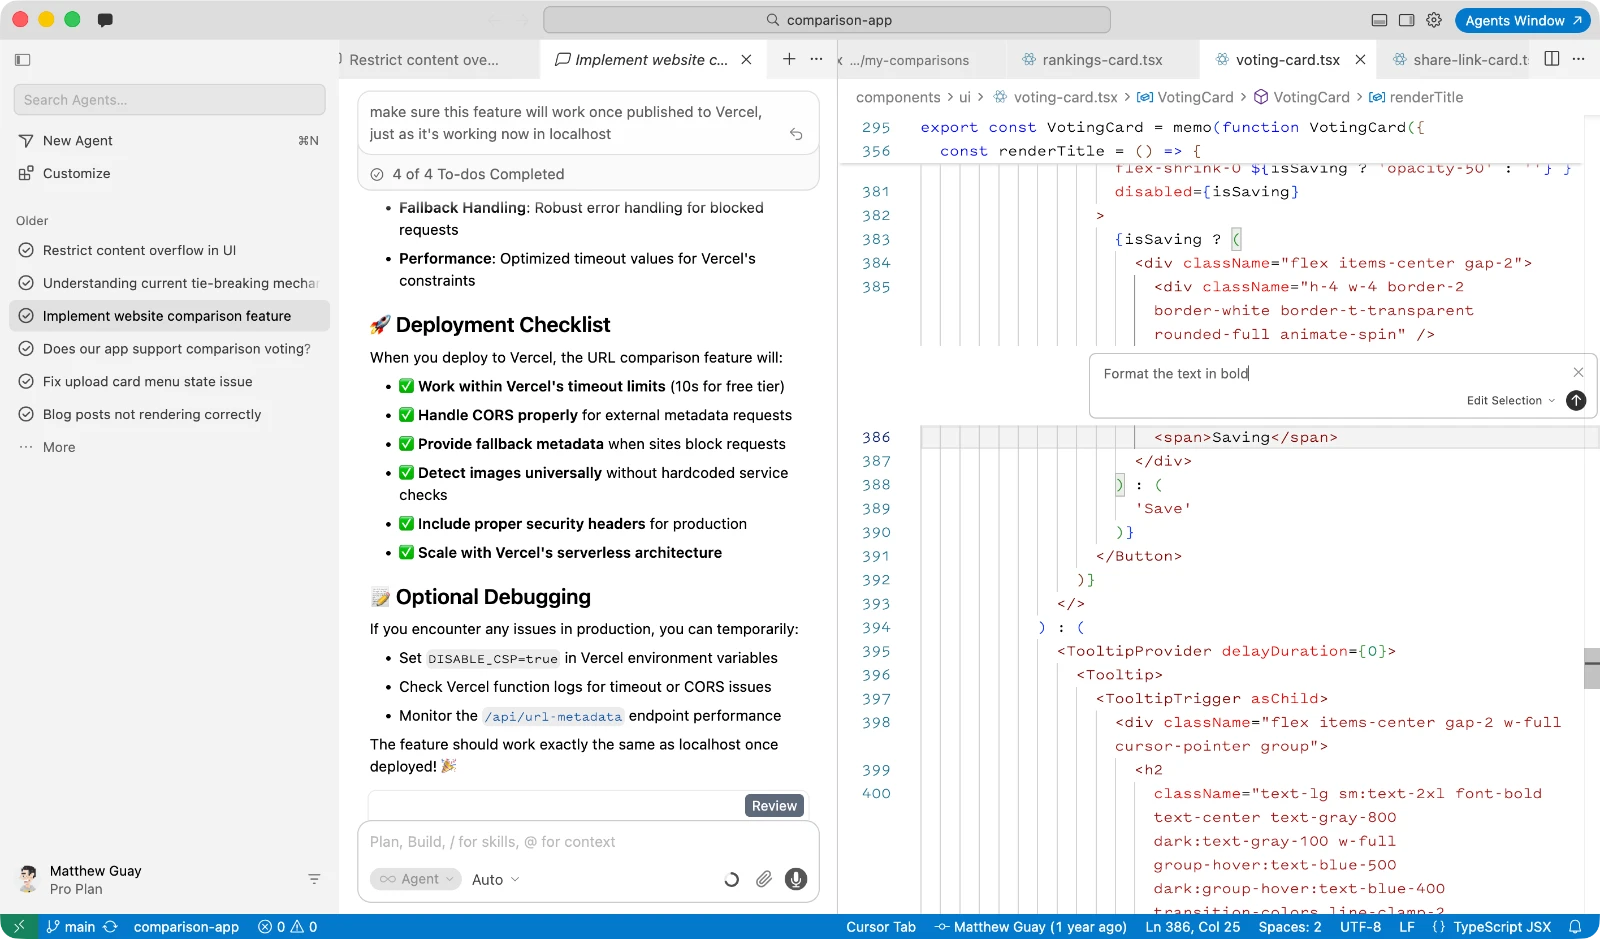The width and height of the screenshot is (1600, 939).
Task: Toggle the left sidebar panel icon
Action: point(23,60)
